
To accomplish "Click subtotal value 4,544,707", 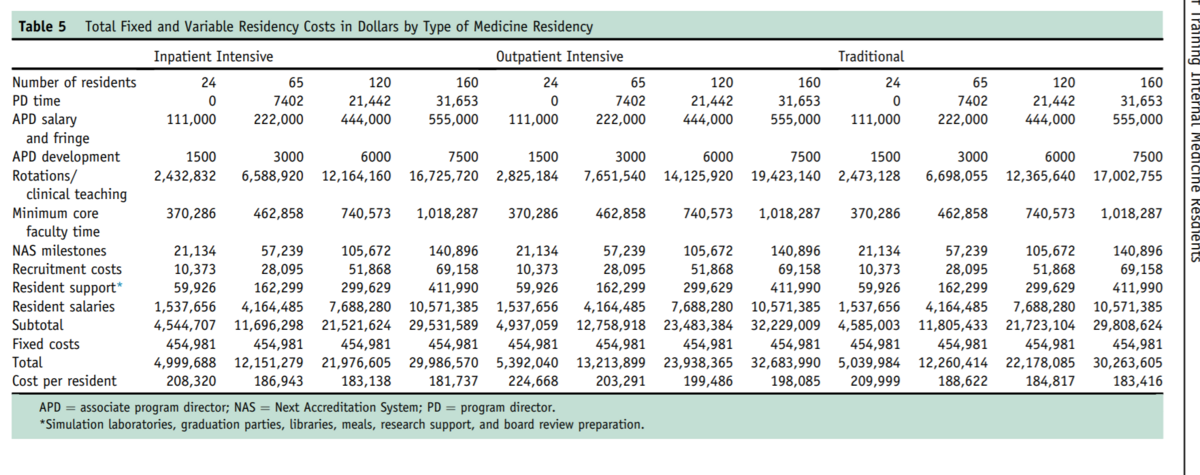I will (x=186, y=325).
